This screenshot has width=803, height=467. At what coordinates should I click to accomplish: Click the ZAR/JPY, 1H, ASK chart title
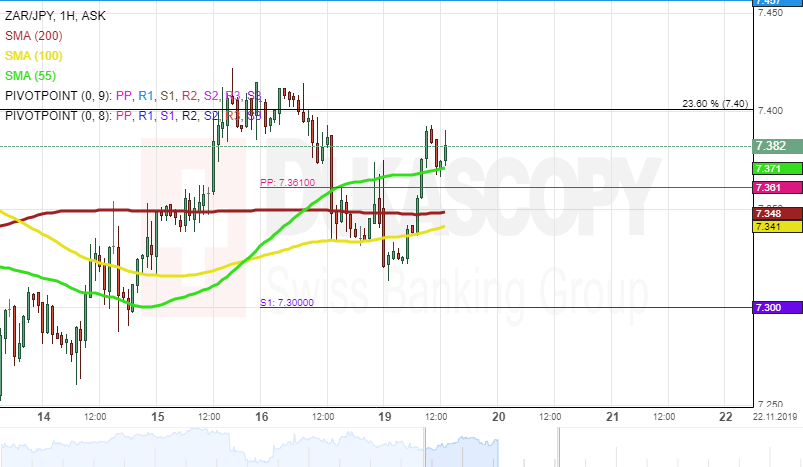(x=55, y=16)
